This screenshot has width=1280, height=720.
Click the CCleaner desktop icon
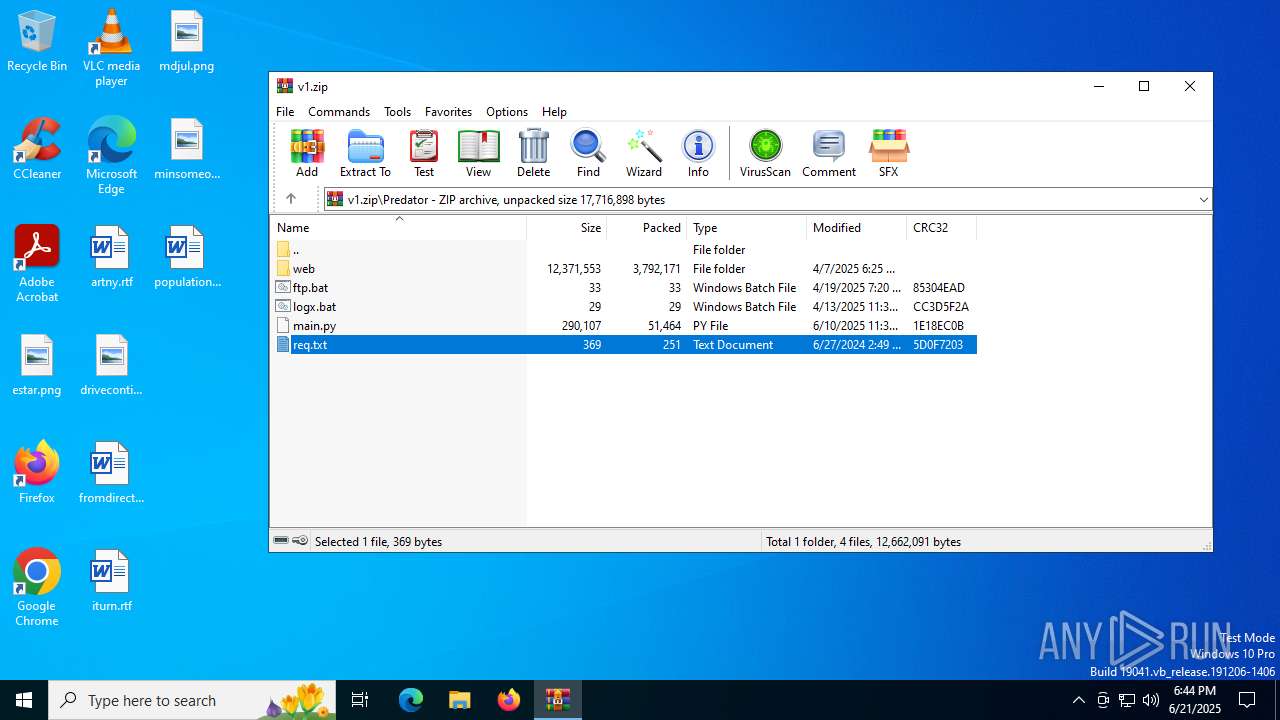click(x=37, y=150)
